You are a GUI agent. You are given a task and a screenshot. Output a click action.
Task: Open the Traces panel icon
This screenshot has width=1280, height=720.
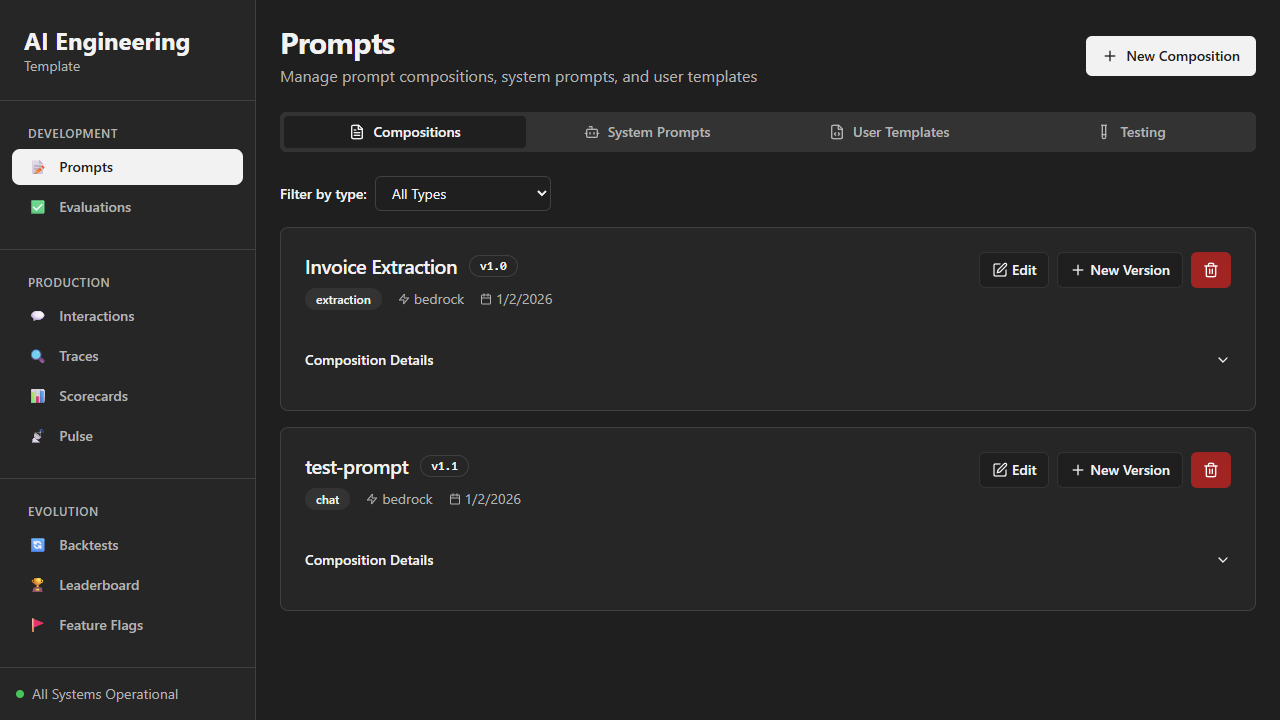pos(38,356)
